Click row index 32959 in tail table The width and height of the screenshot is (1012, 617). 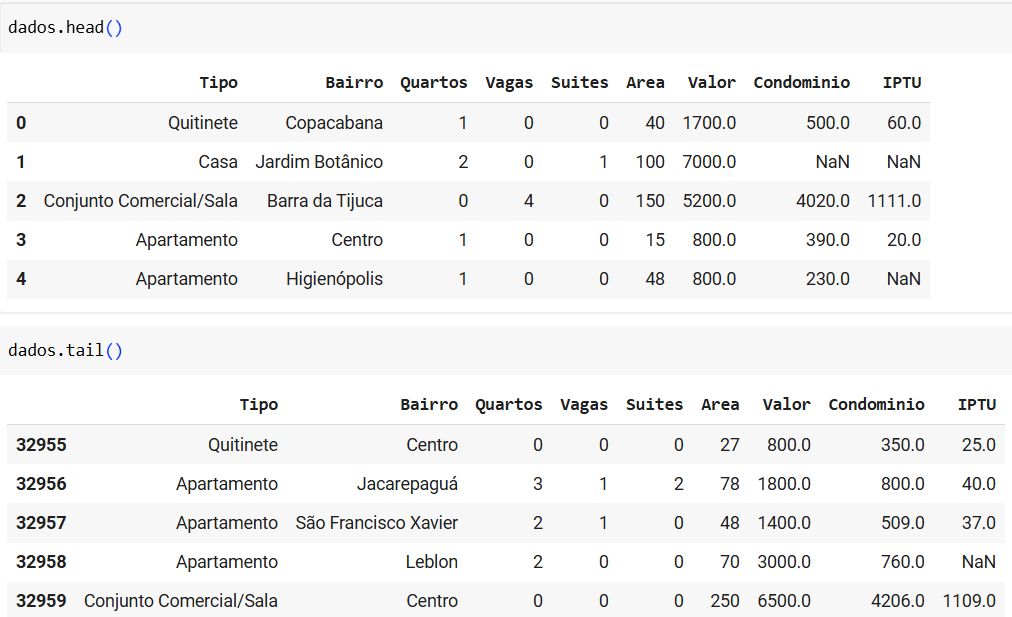click(41, 601)
